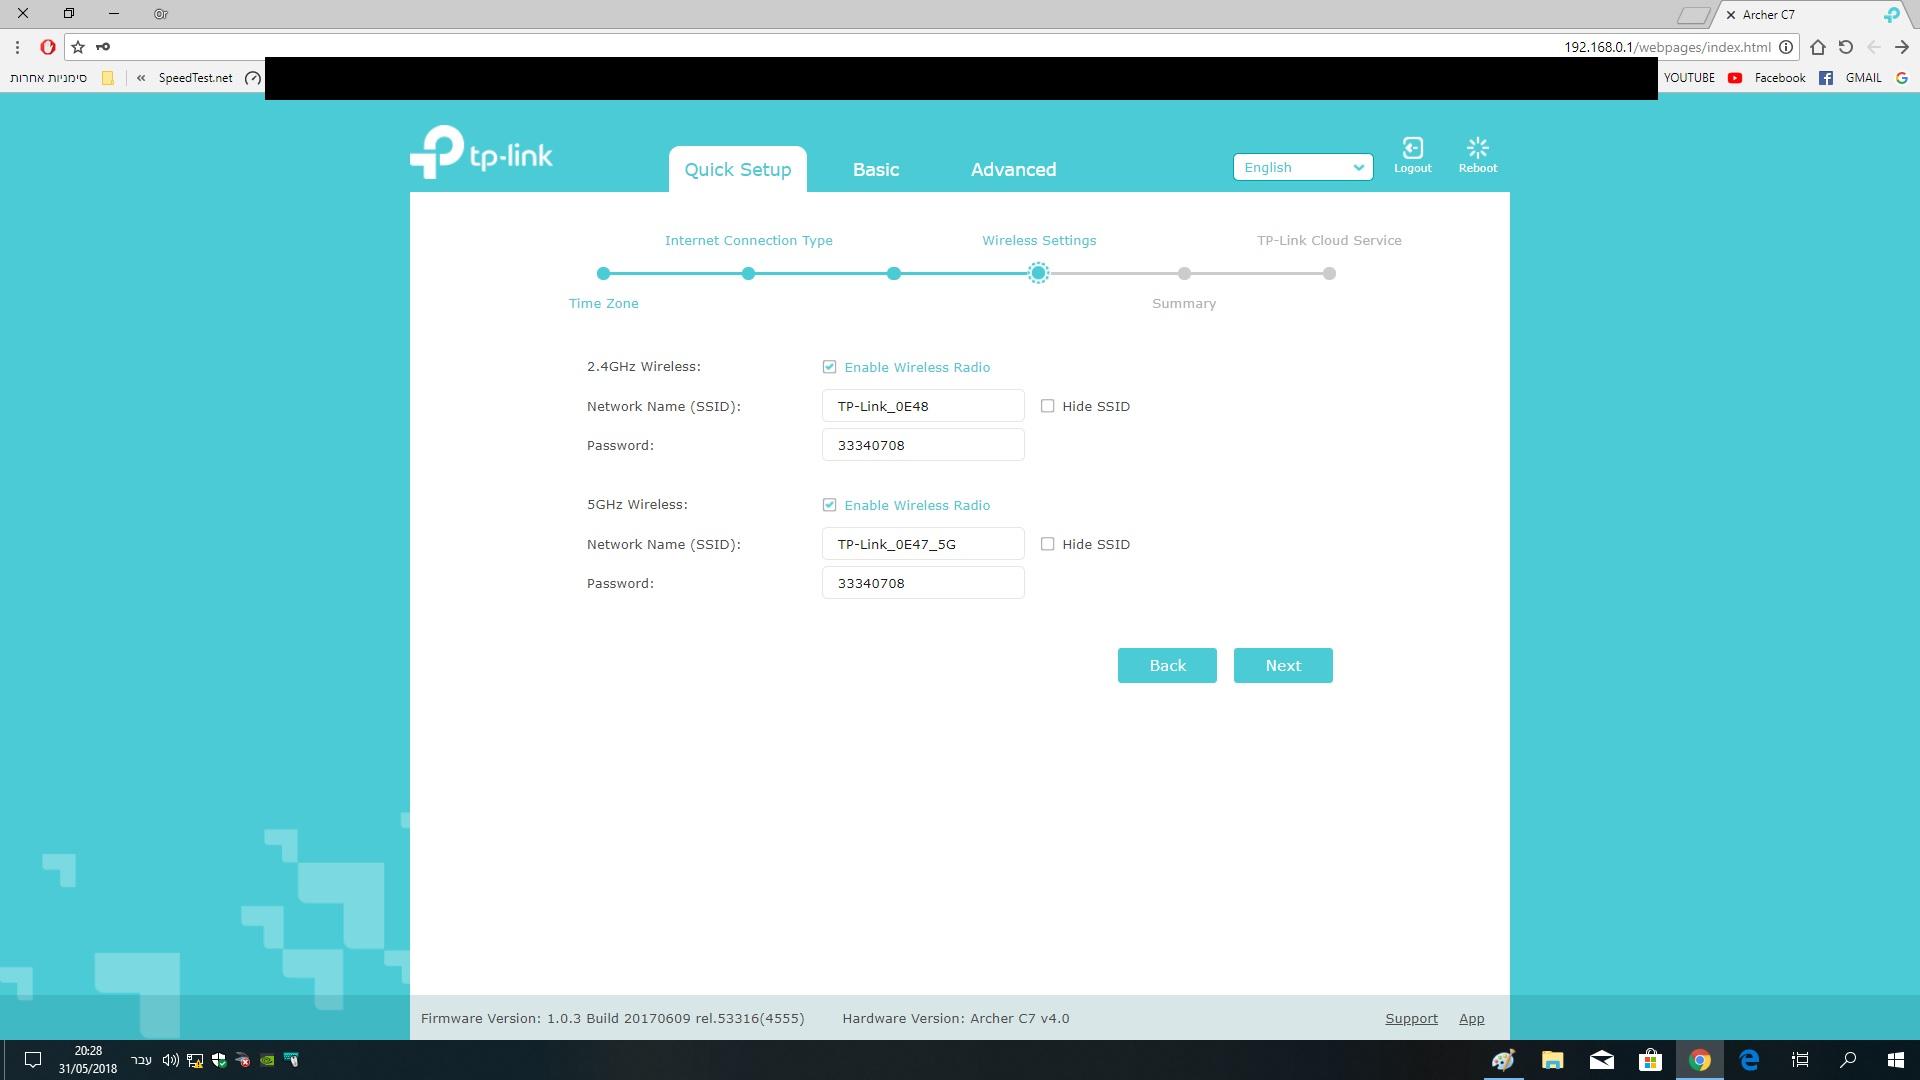The width and height of the screenshot is (1920, 1080).
Task: Close the Archer C7 tab
Action: pyautogui.click(x=1731, y=15)
